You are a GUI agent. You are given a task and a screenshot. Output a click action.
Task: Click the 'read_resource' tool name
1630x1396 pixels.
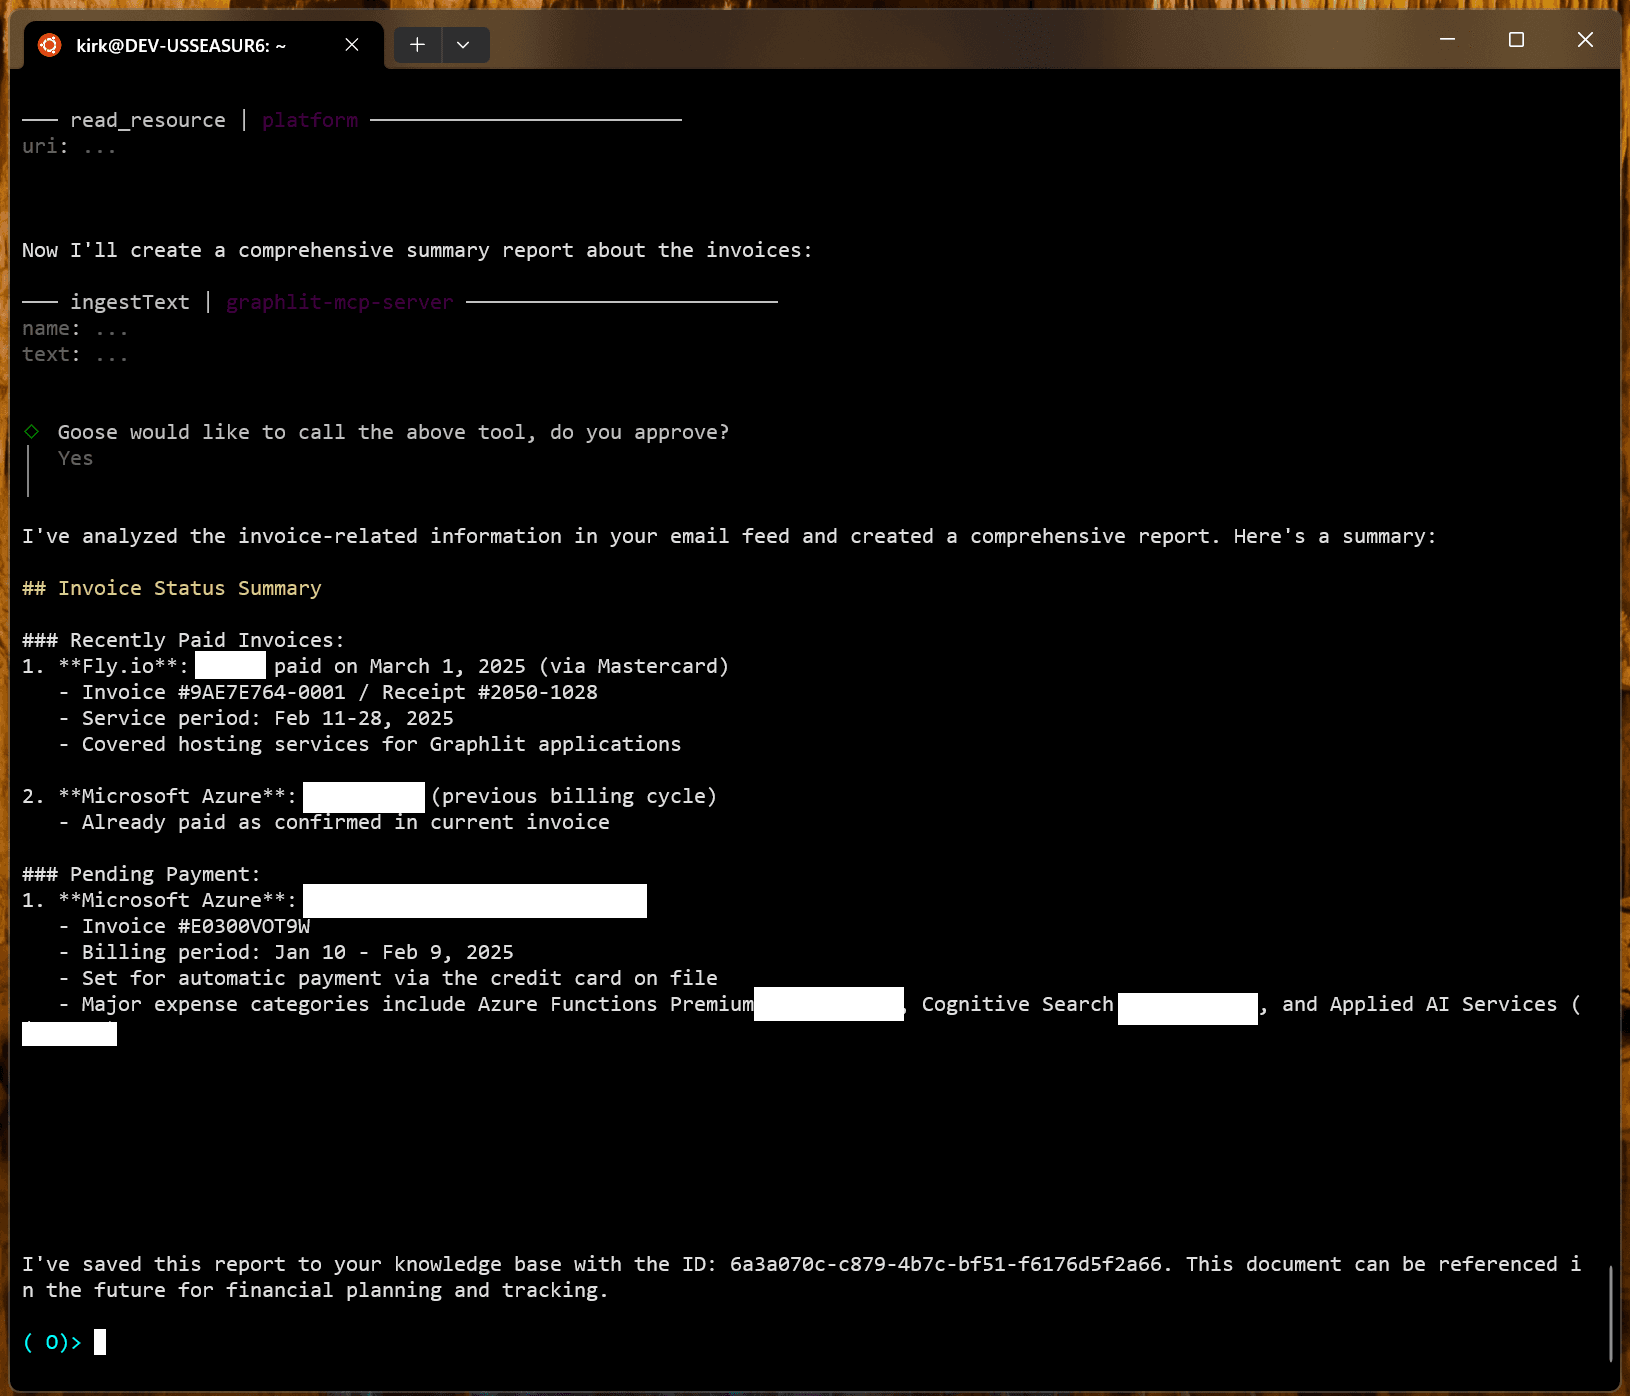click(x=148, y=120)
